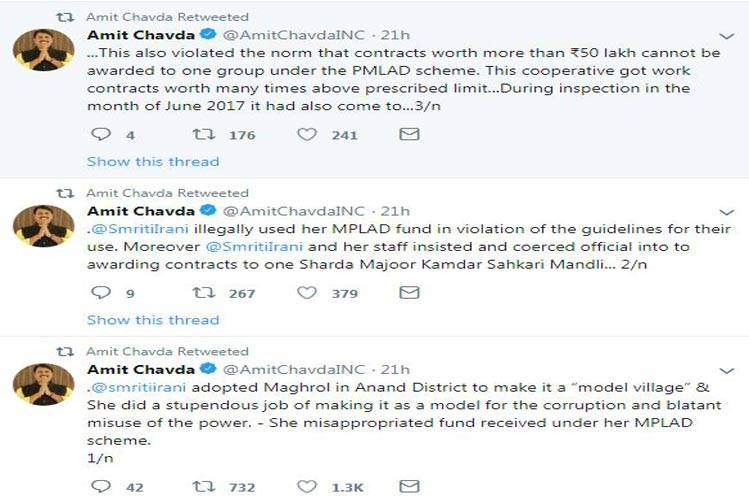Reply to the 1/n Maghrol village tweet

pyautogui.click(x=100, y=486)
